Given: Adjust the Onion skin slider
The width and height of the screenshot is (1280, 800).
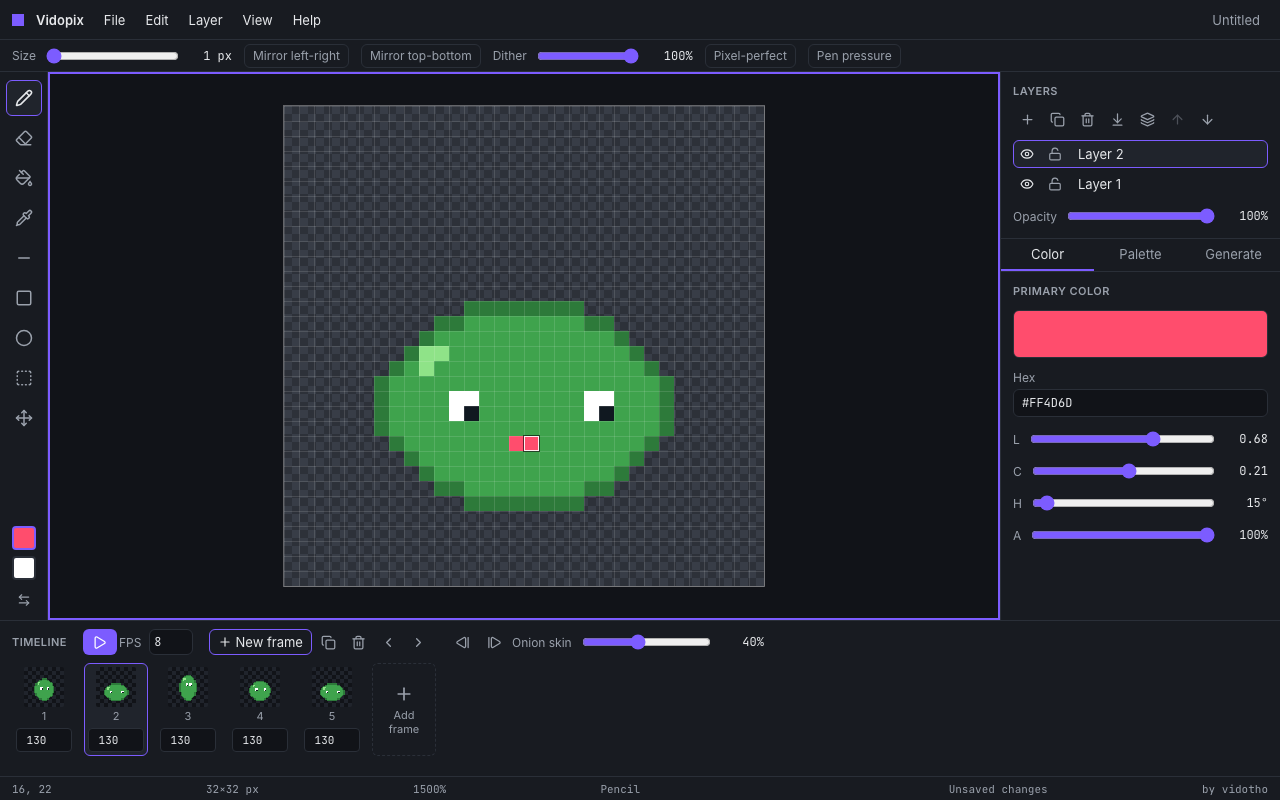Looking at the screenshot, I should pyautogui.click(x=647, y=642).
